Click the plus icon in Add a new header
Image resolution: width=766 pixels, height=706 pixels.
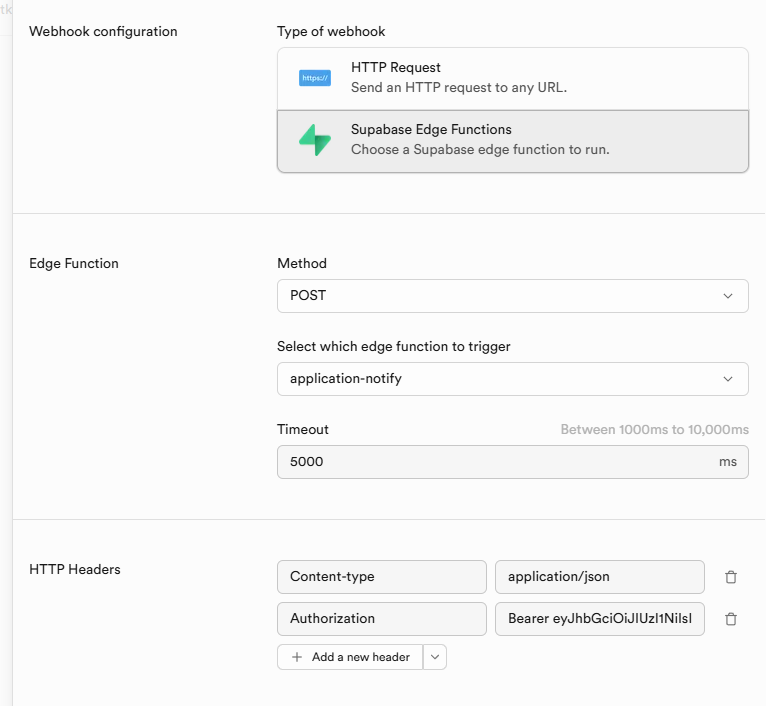click(297, 657)
